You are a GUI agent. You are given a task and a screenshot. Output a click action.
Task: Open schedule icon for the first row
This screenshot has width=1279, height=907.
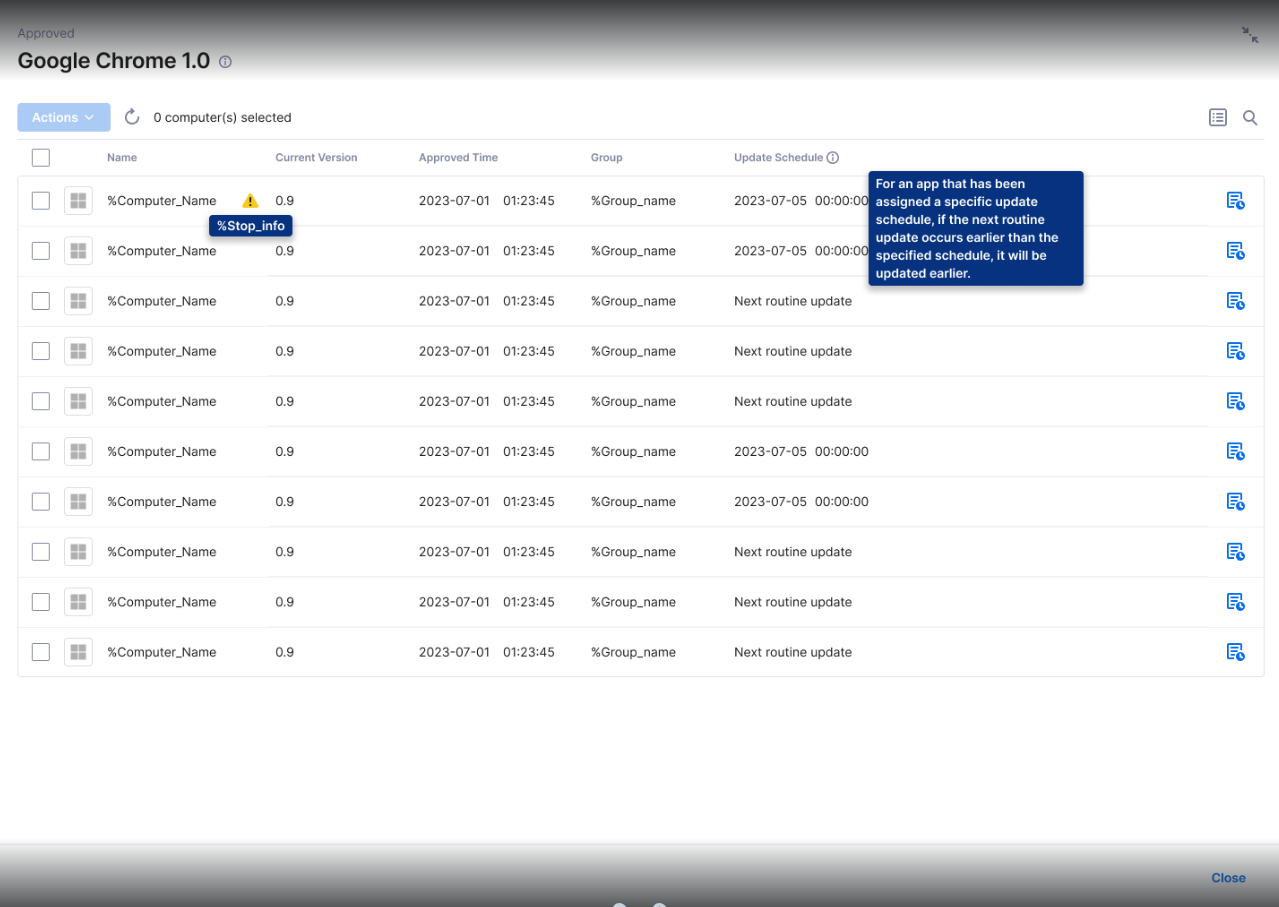(x=1235, y=201)
